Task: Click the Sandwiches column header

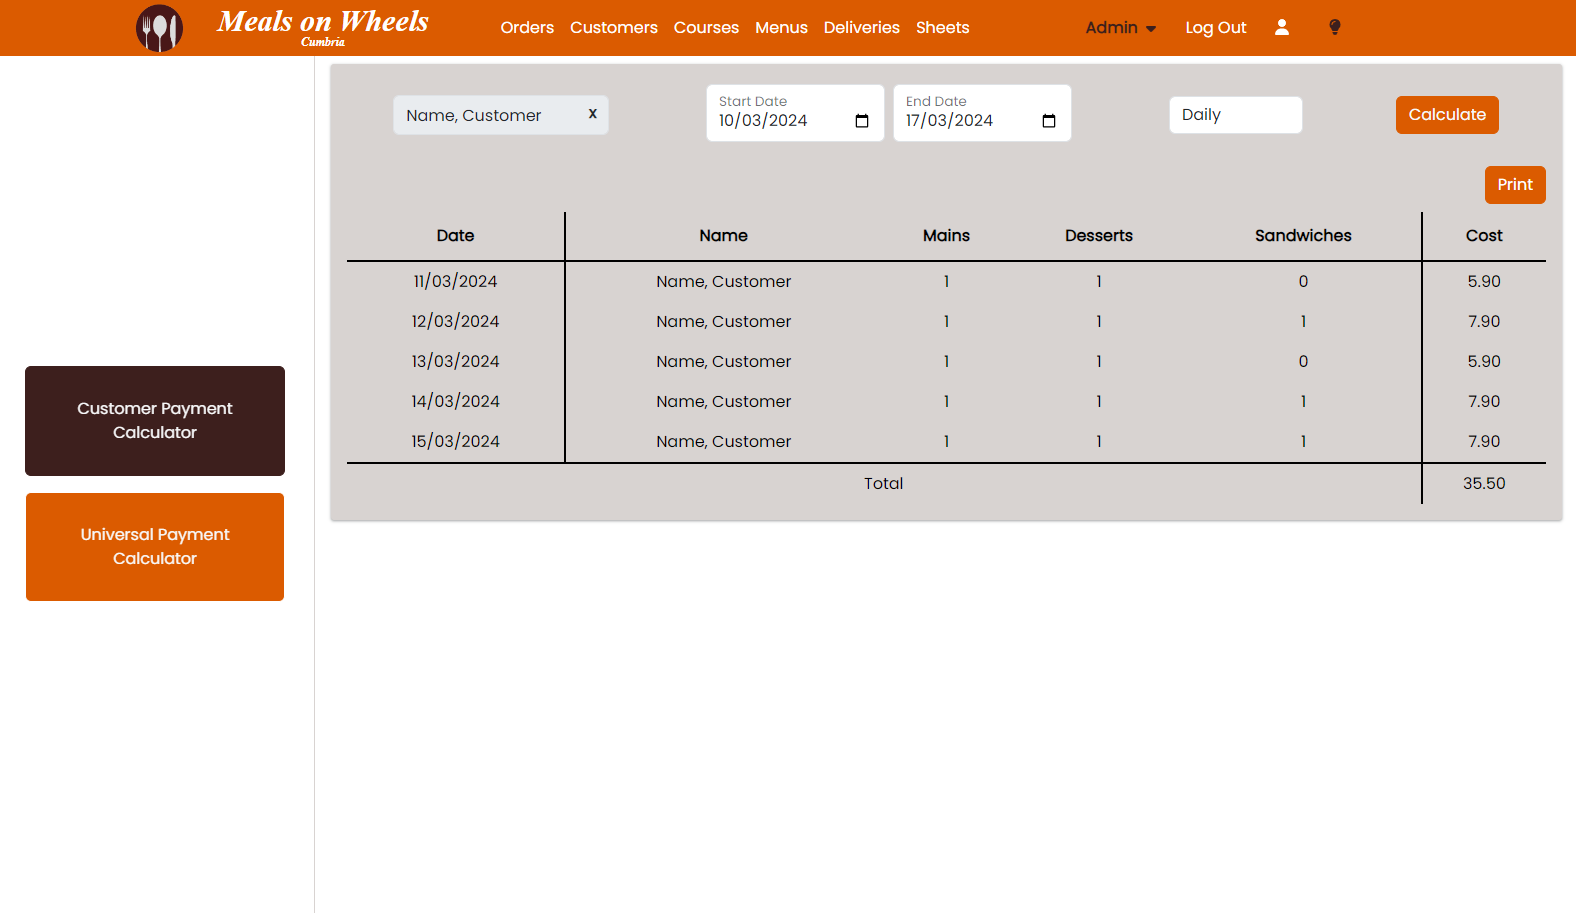Action: [x=1303, y=236]
